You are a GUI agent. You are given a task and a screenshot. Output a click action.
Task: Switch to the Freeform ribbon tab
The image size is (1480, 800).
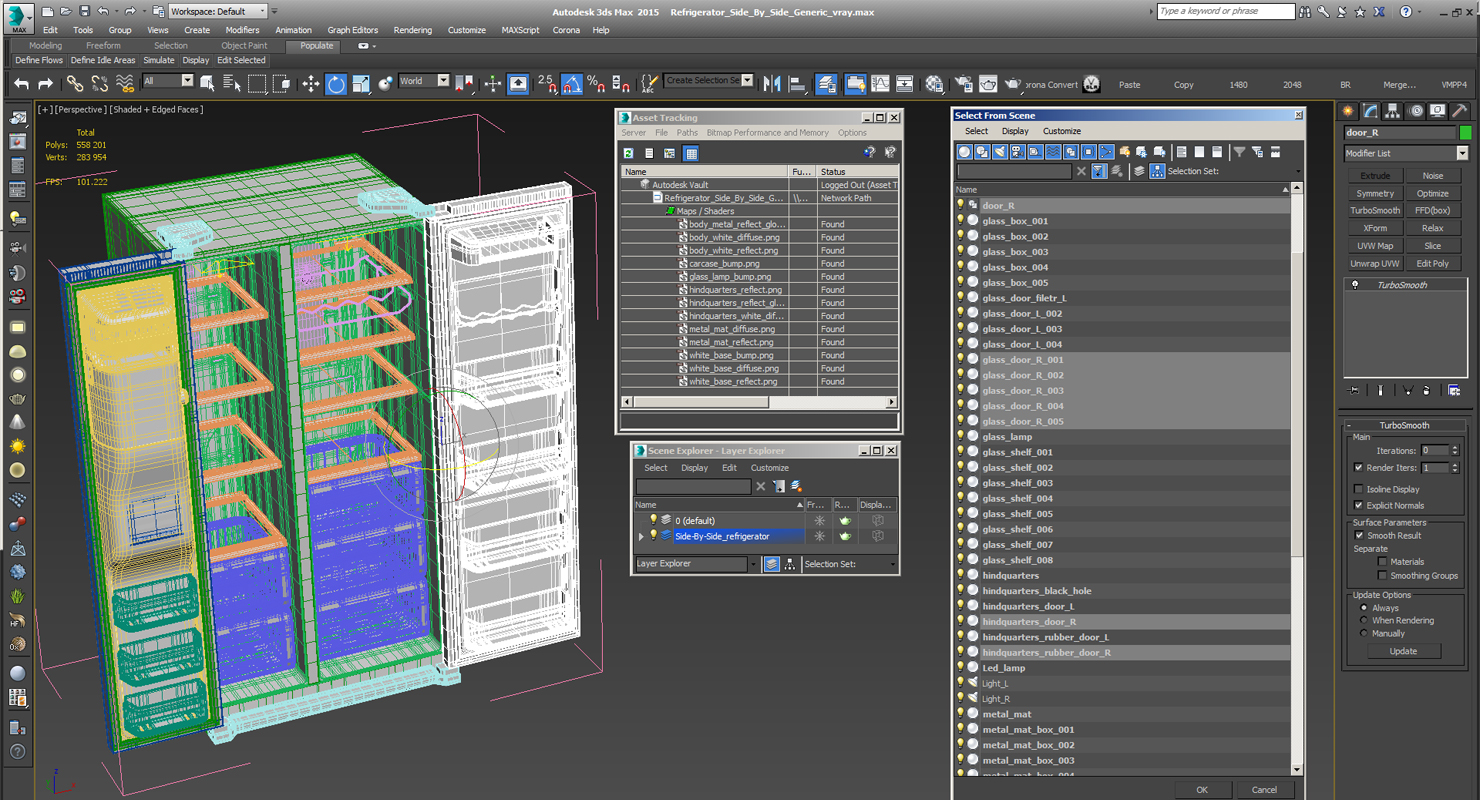pos(103,46)
